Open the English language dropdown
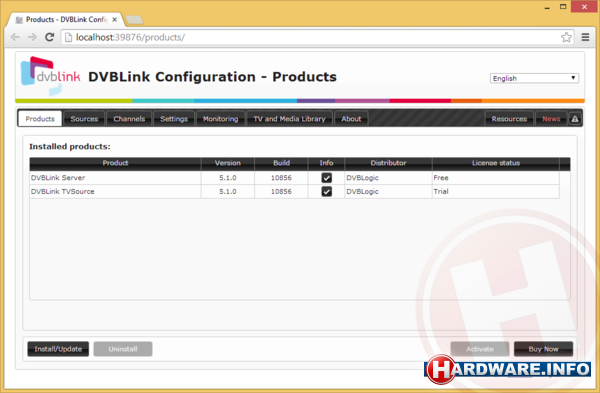600x393 pixels. 534,78
